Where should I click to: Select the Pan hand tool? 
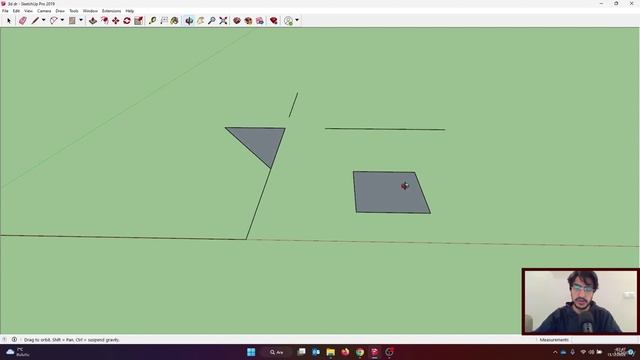(x=200, y=20)
